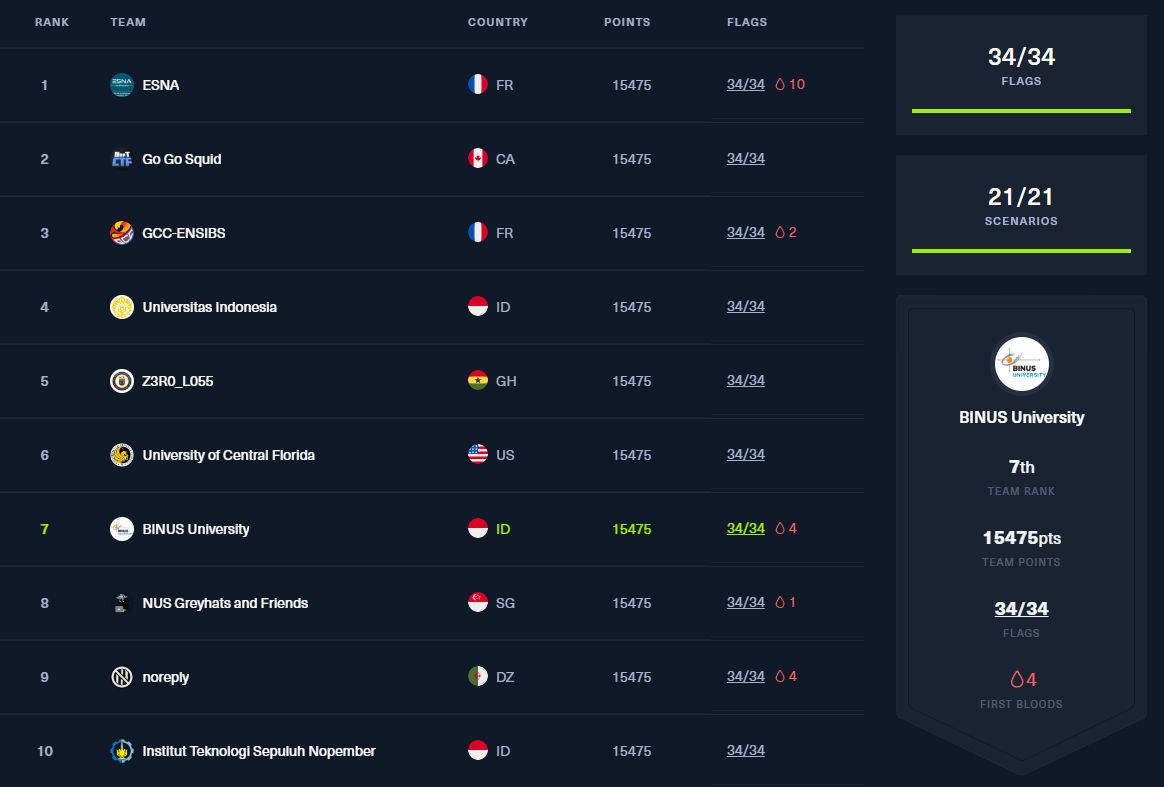
Task: Open Go Go Squid's 34/34 flags link
Action: pyautogui.click(x=746, y=158)
